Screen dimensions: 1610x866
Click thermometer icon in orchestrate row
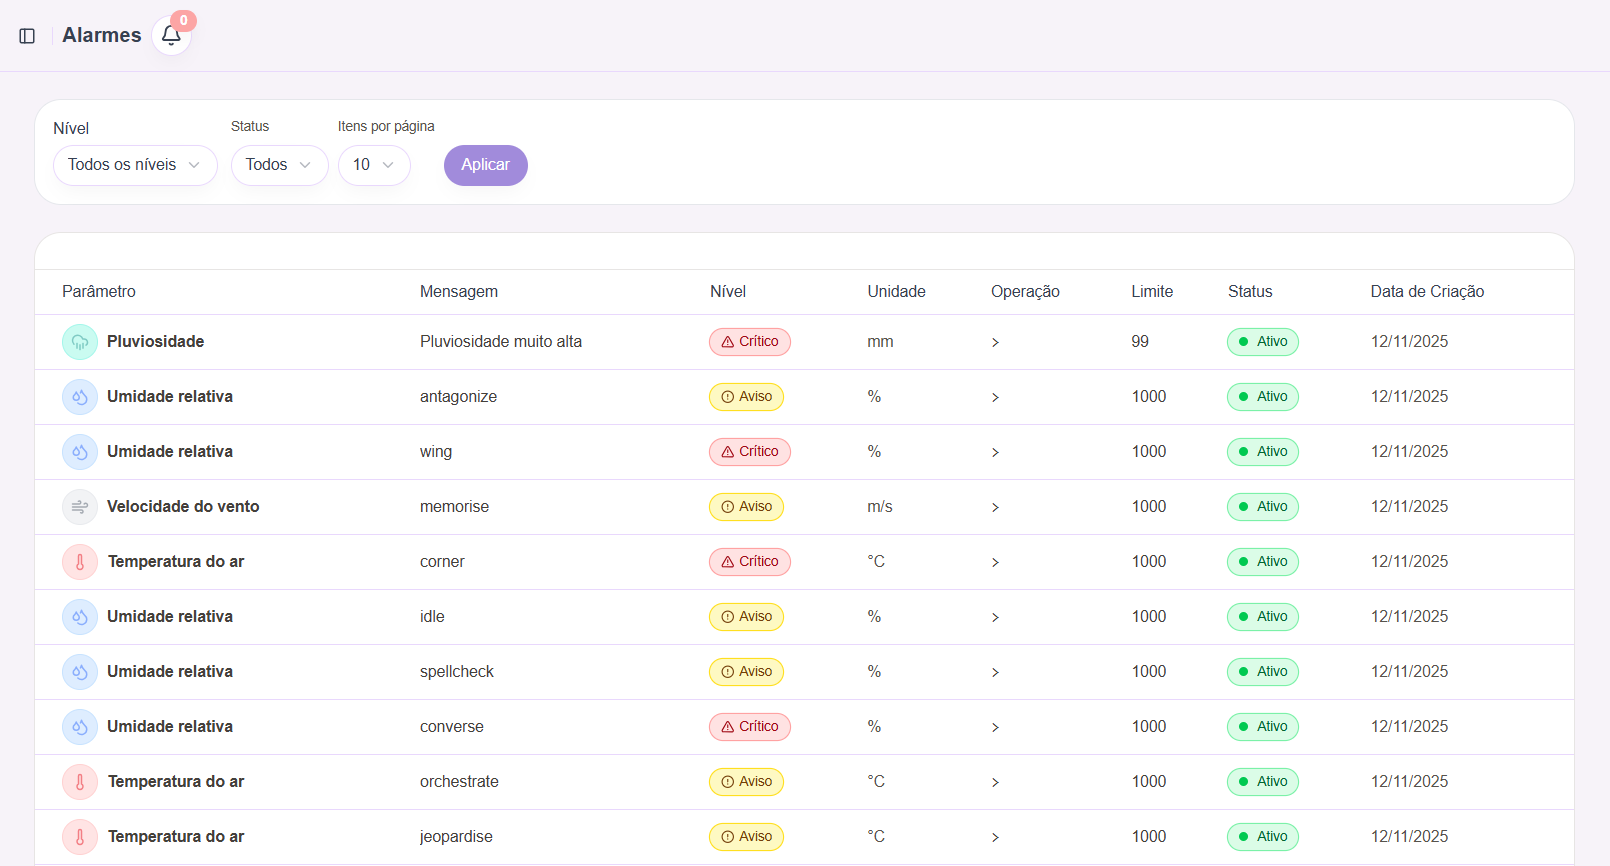click(80, 782)
